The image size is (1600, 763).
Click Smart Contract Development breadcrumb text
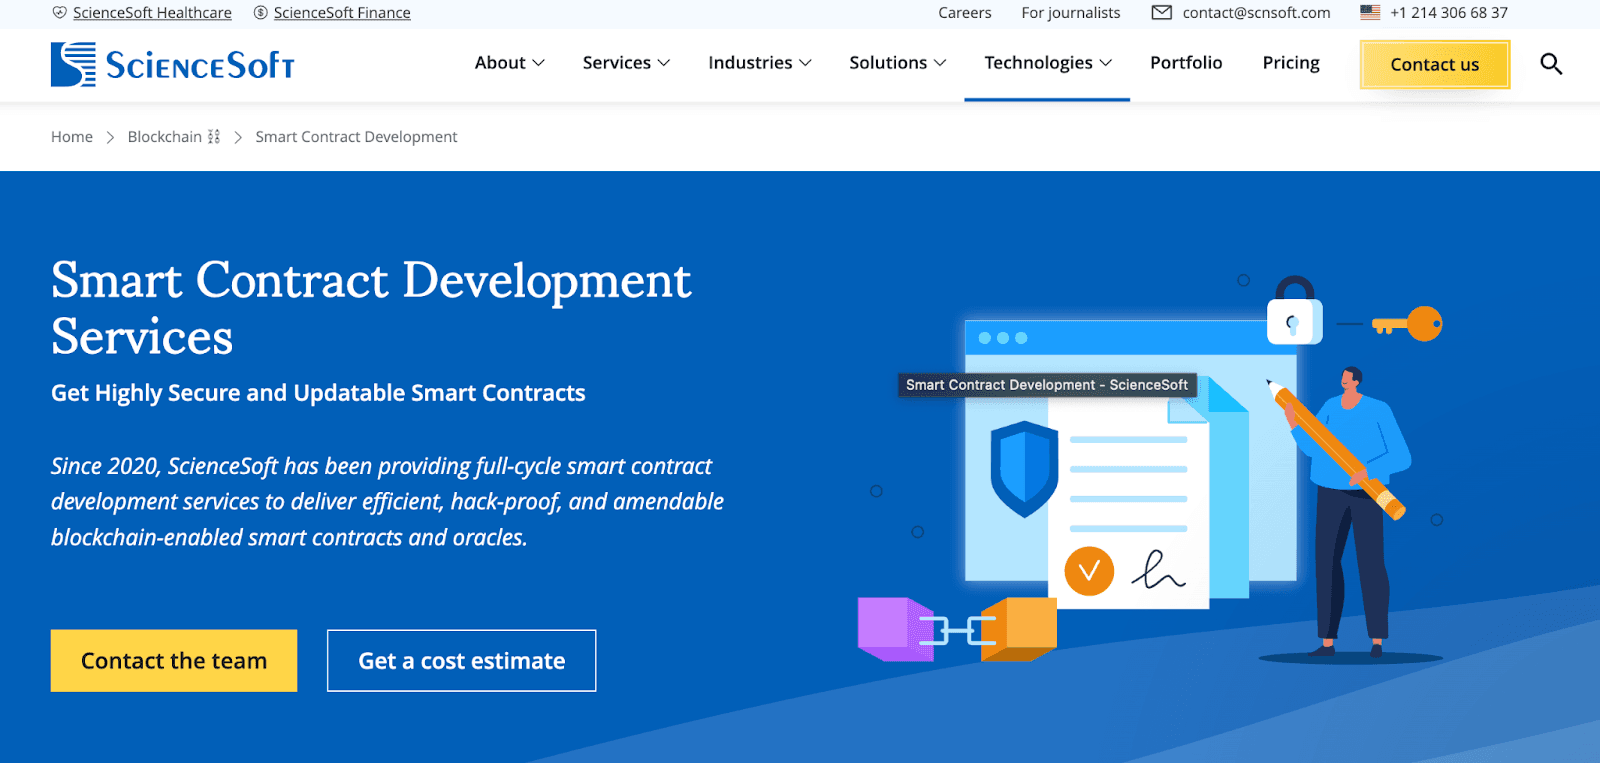pyautogui.click(x=356, y=137)
